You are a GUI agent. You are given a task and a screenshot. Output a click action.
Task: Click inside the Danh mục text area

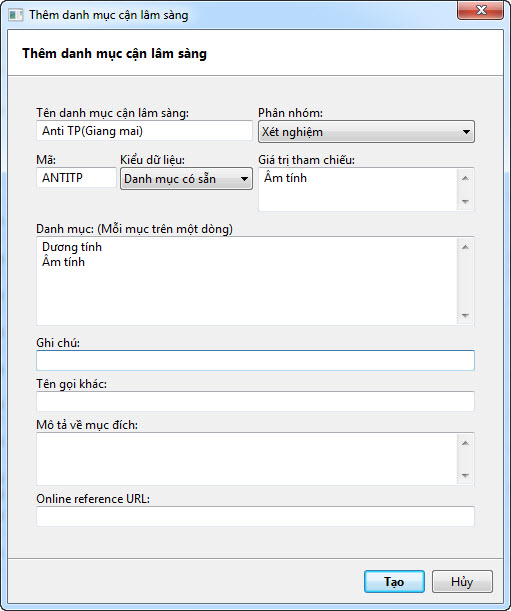click(x=247, y=281)
